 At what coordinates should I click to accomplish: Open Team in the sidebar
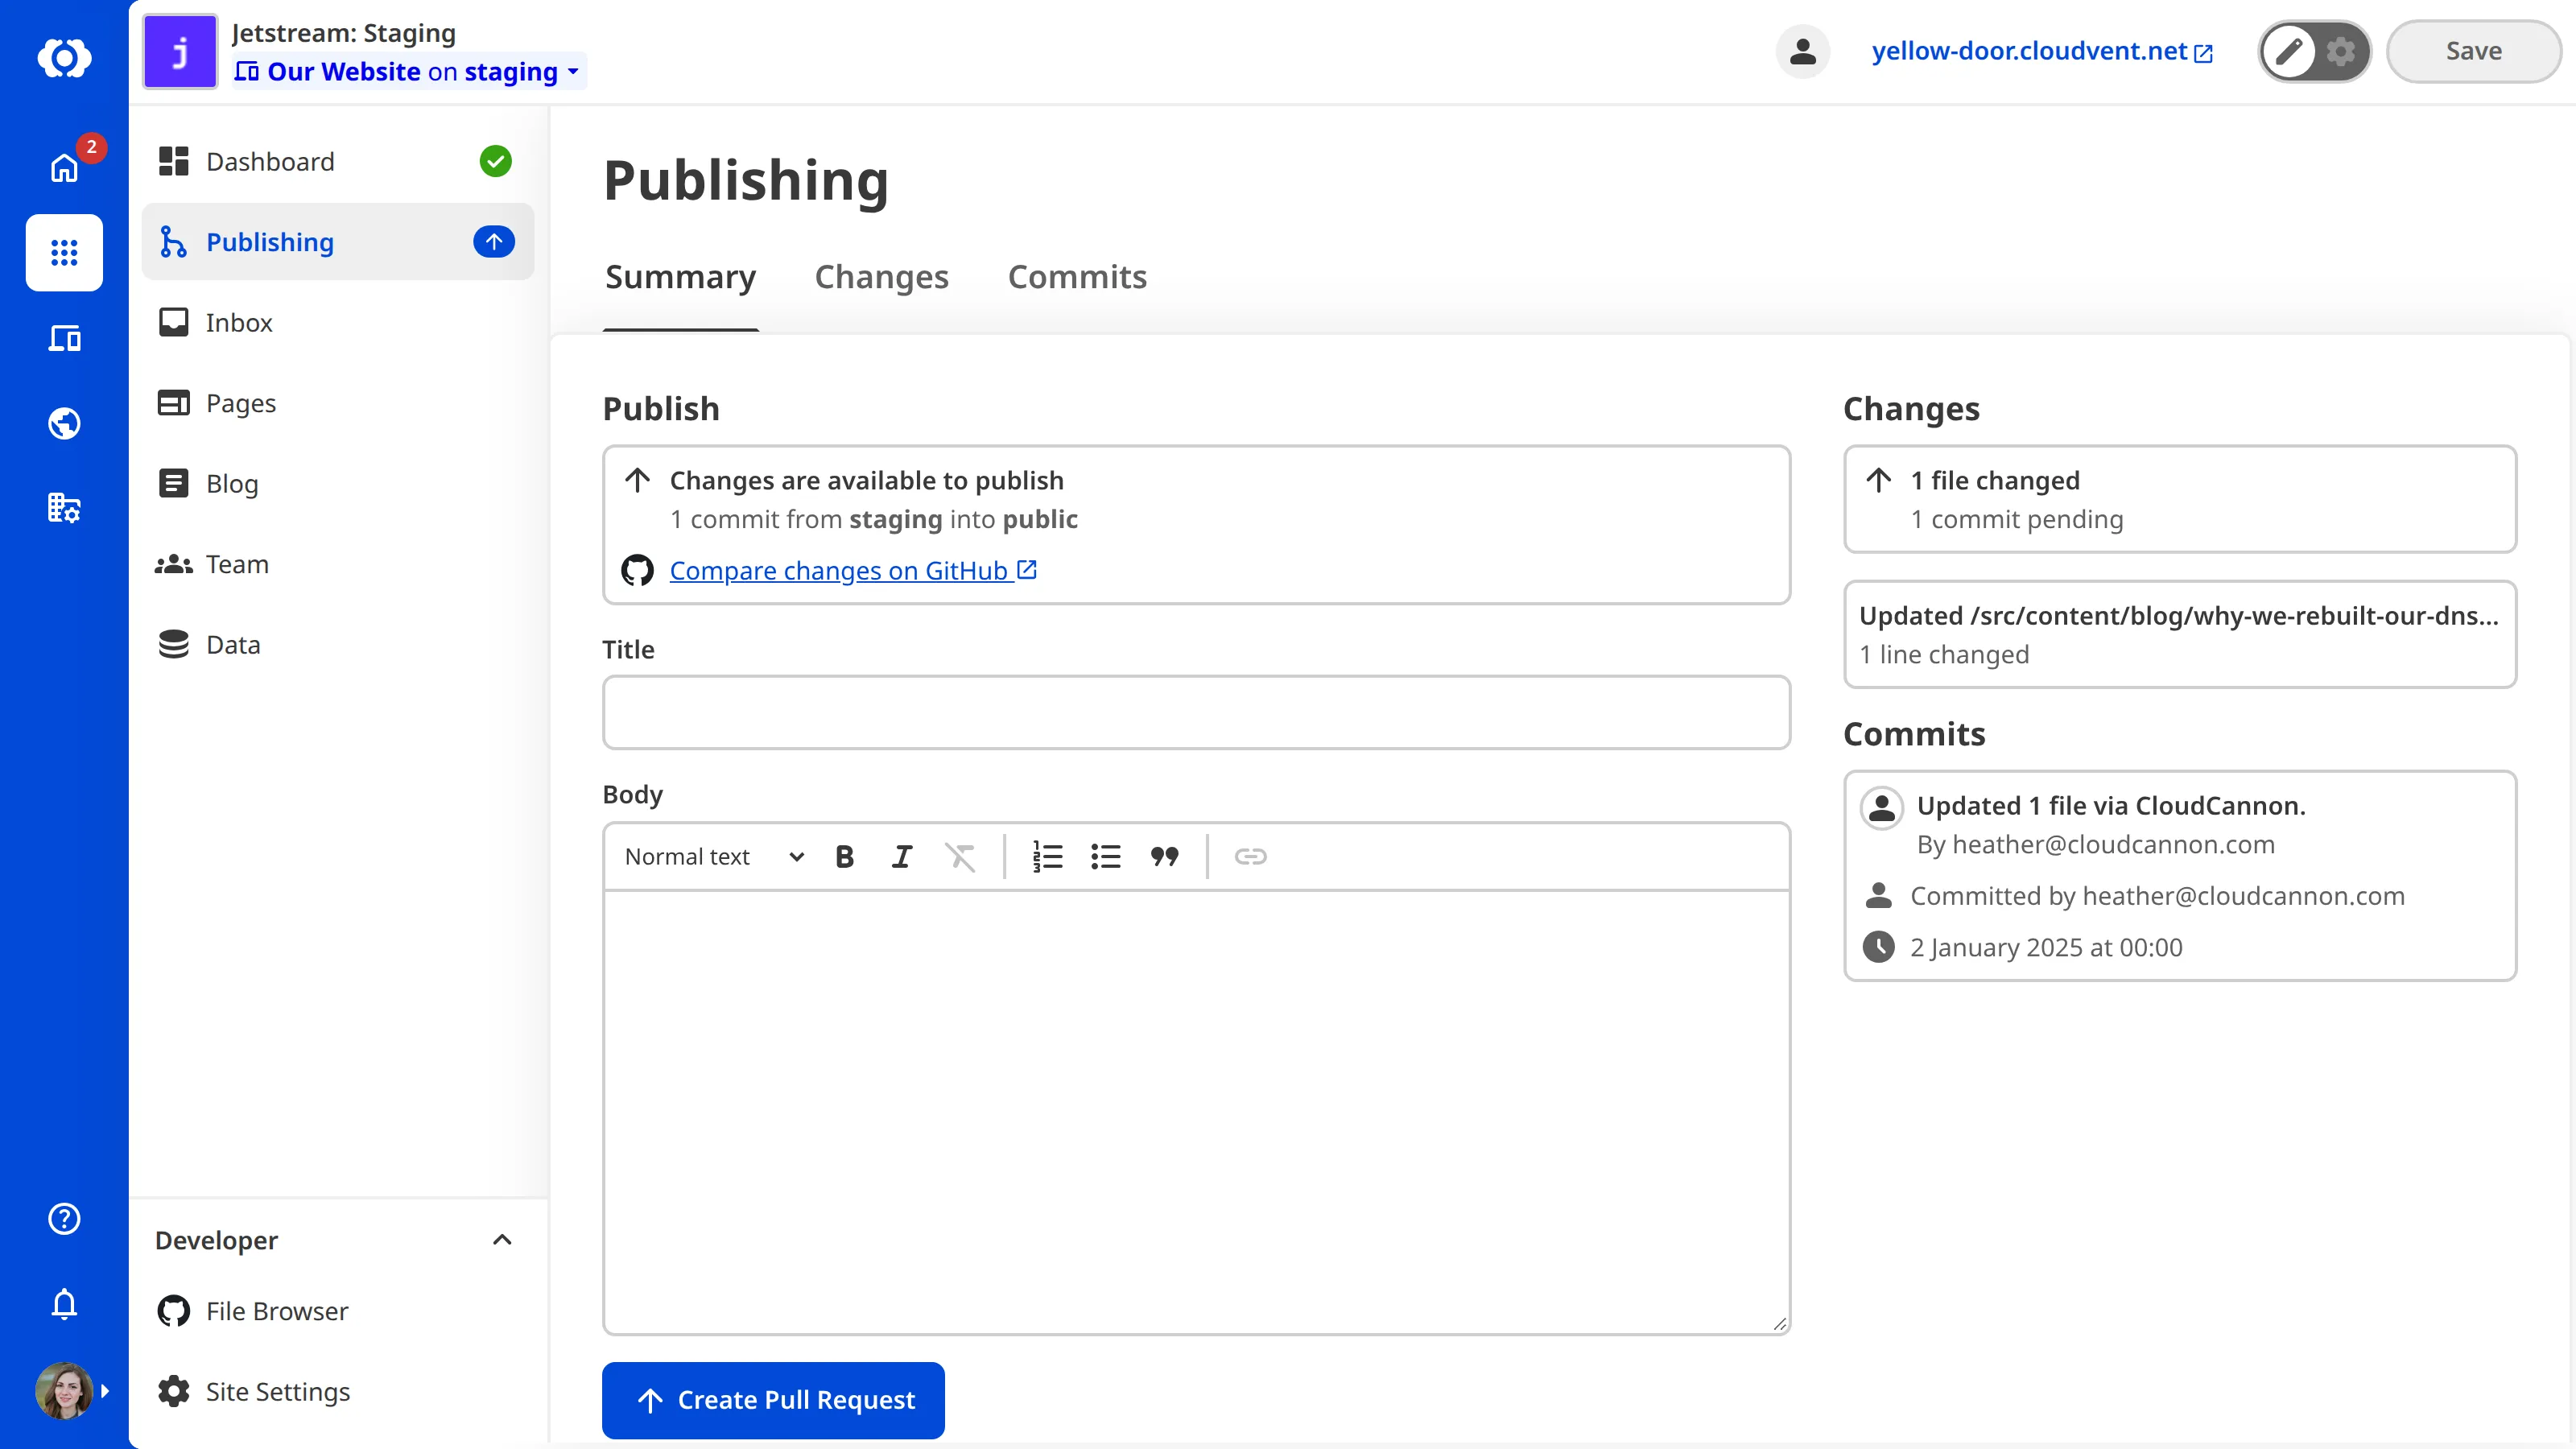[x=337, y=564]
